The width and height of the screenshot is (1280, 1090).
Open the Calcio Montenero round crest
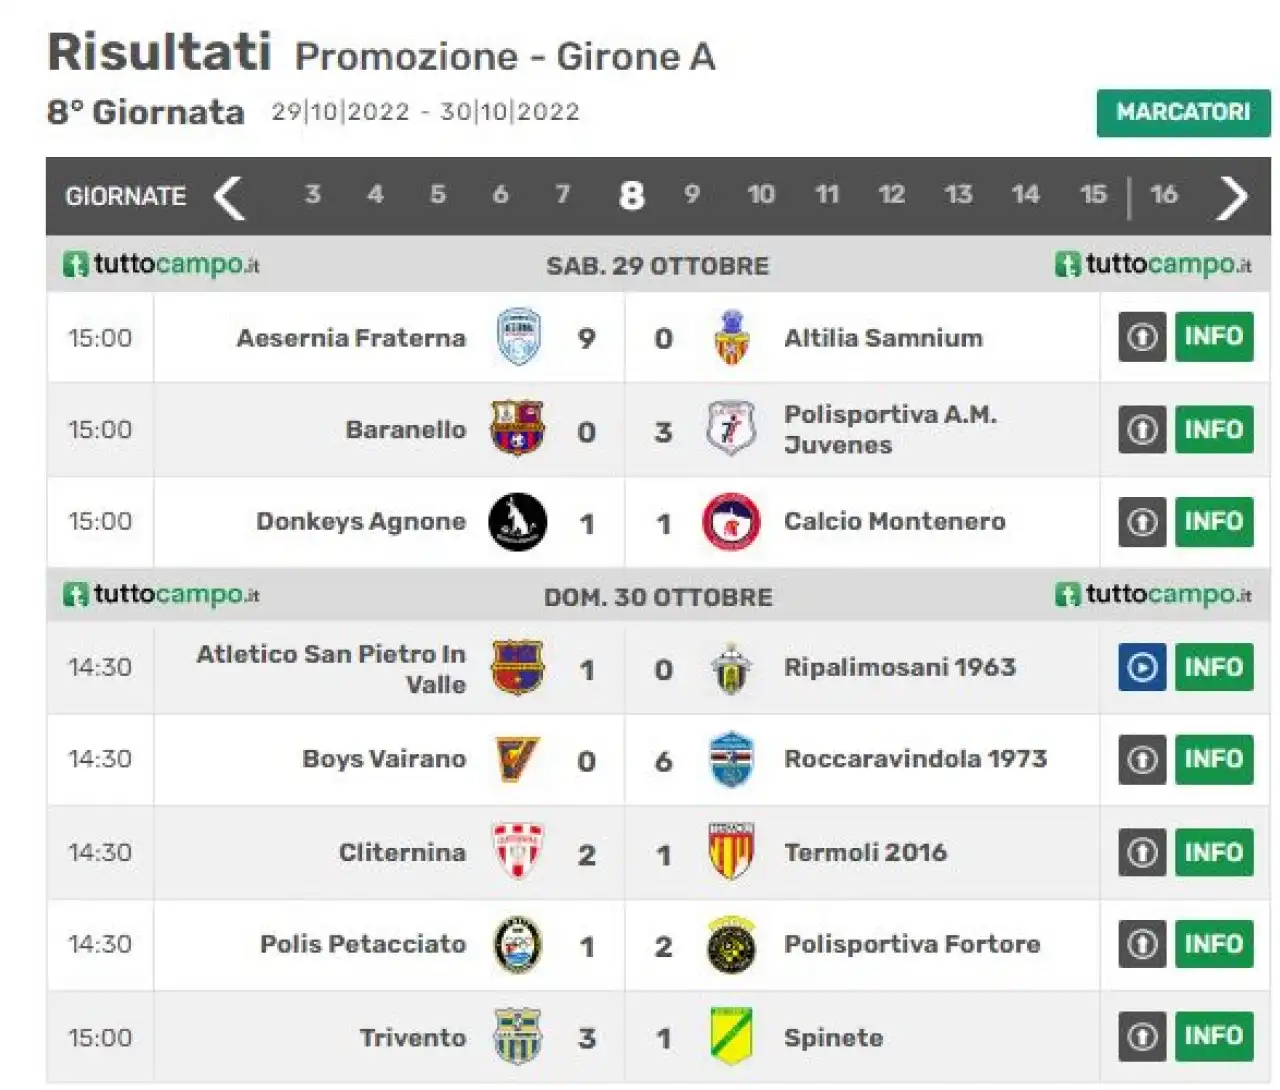[731, 522]
